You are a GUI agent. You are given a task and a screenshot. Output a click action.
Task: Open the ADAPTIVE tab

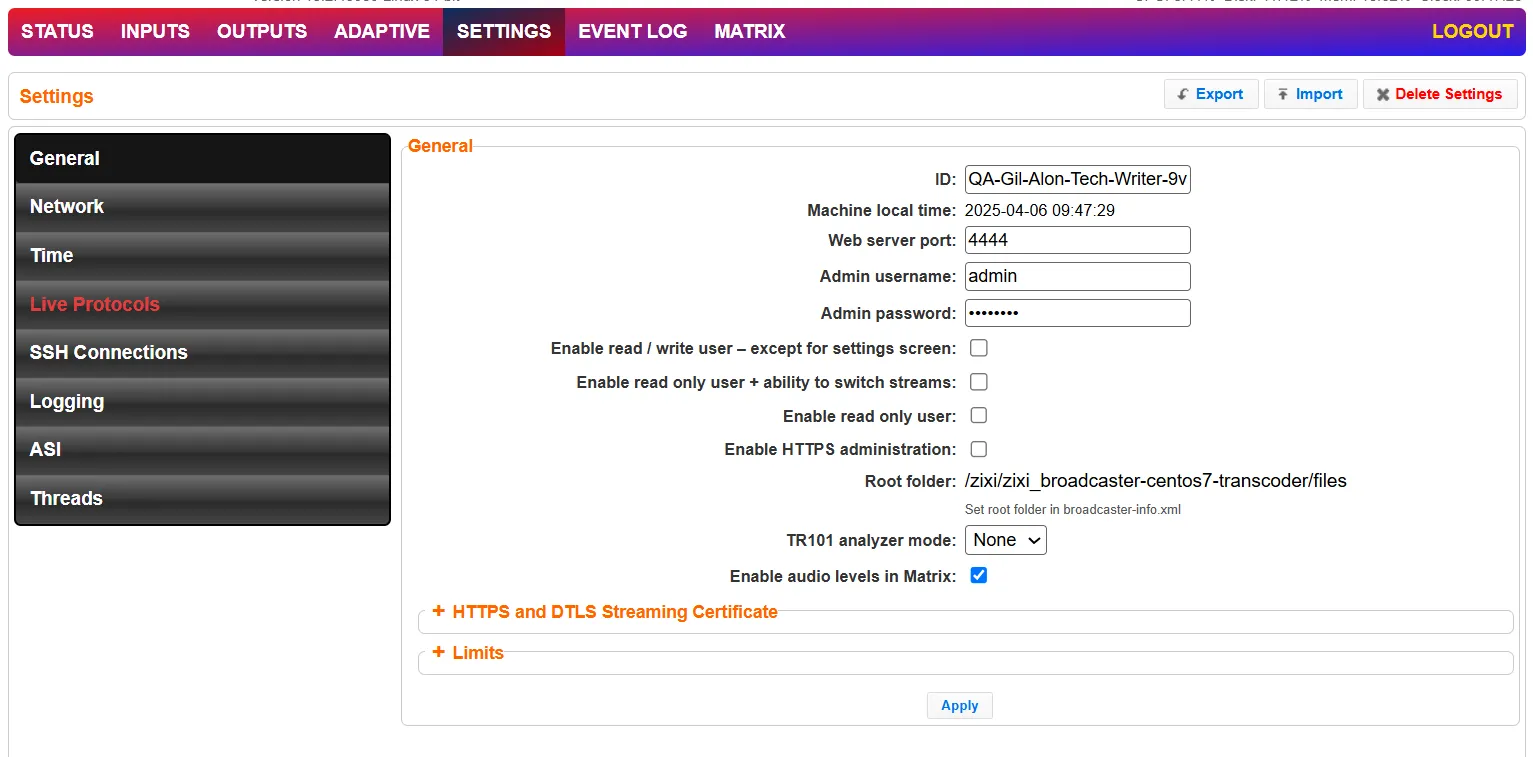point(382,31)
